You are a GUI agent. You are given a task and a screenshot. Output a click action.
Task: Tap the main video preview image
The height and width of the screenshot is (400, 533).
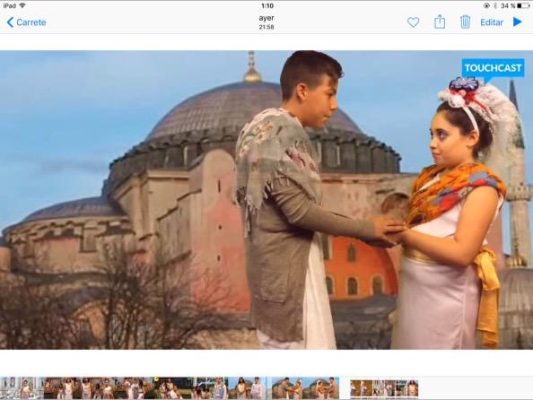click(266, 200)
